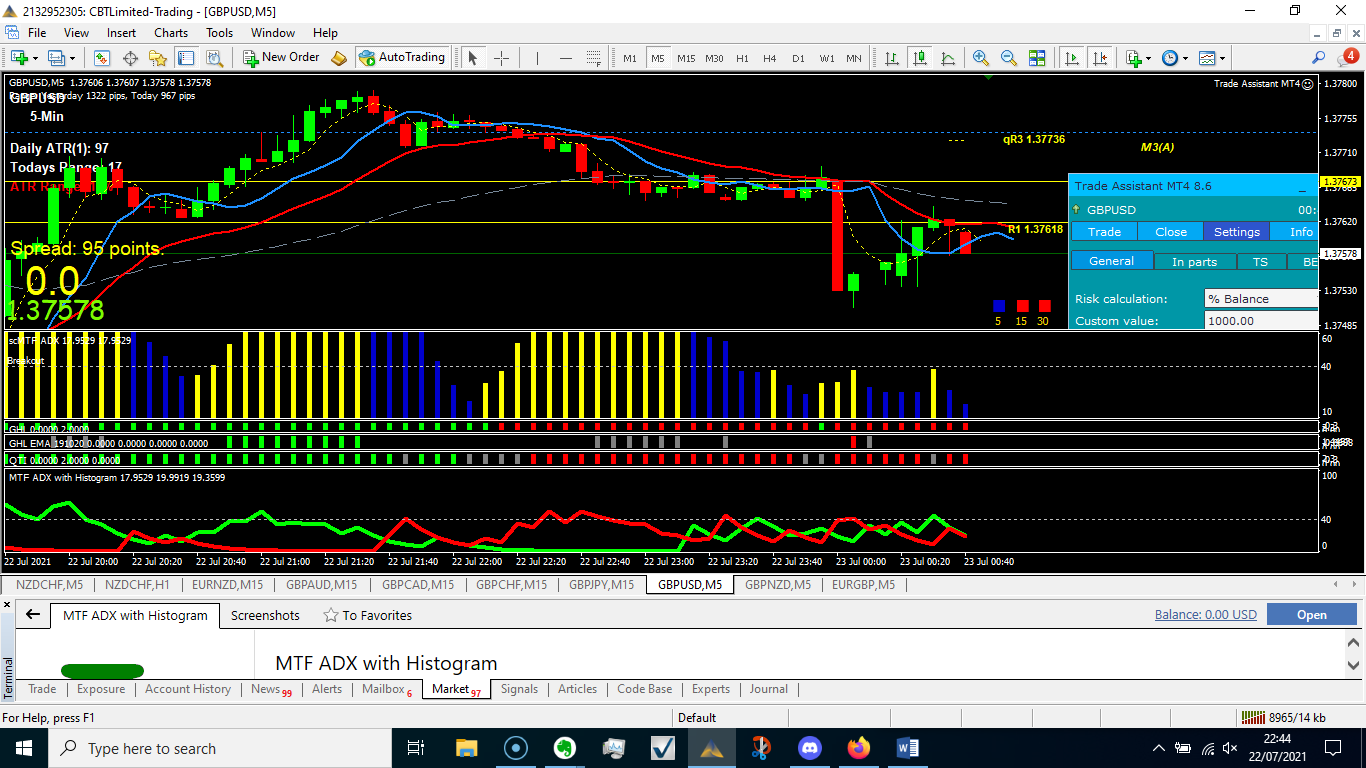This screenshot has height=768, width=1366.
Task: Open the toolbar search magnifier
Action: click(1319, 58)
